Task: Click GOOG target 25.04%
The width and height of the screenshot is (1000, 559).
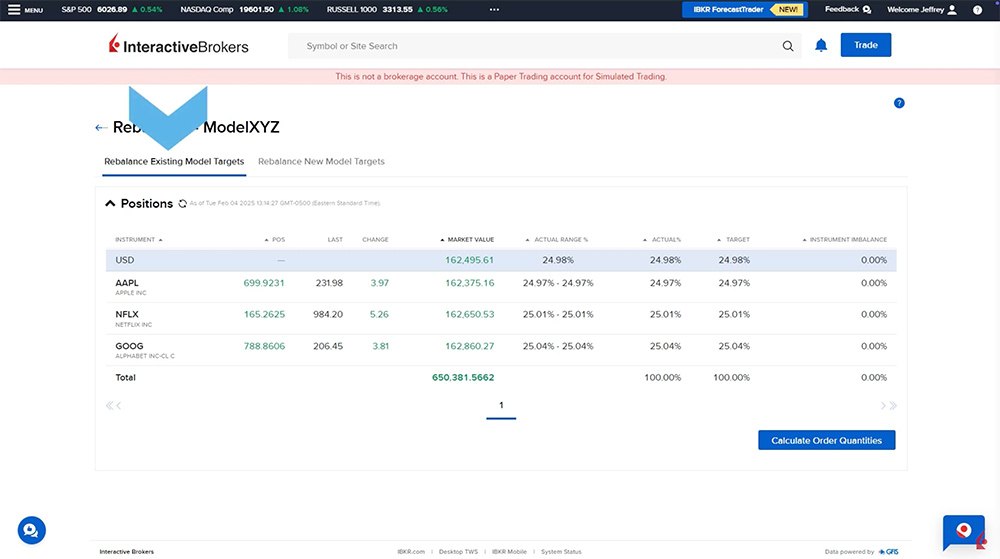Action: (734, 346)
